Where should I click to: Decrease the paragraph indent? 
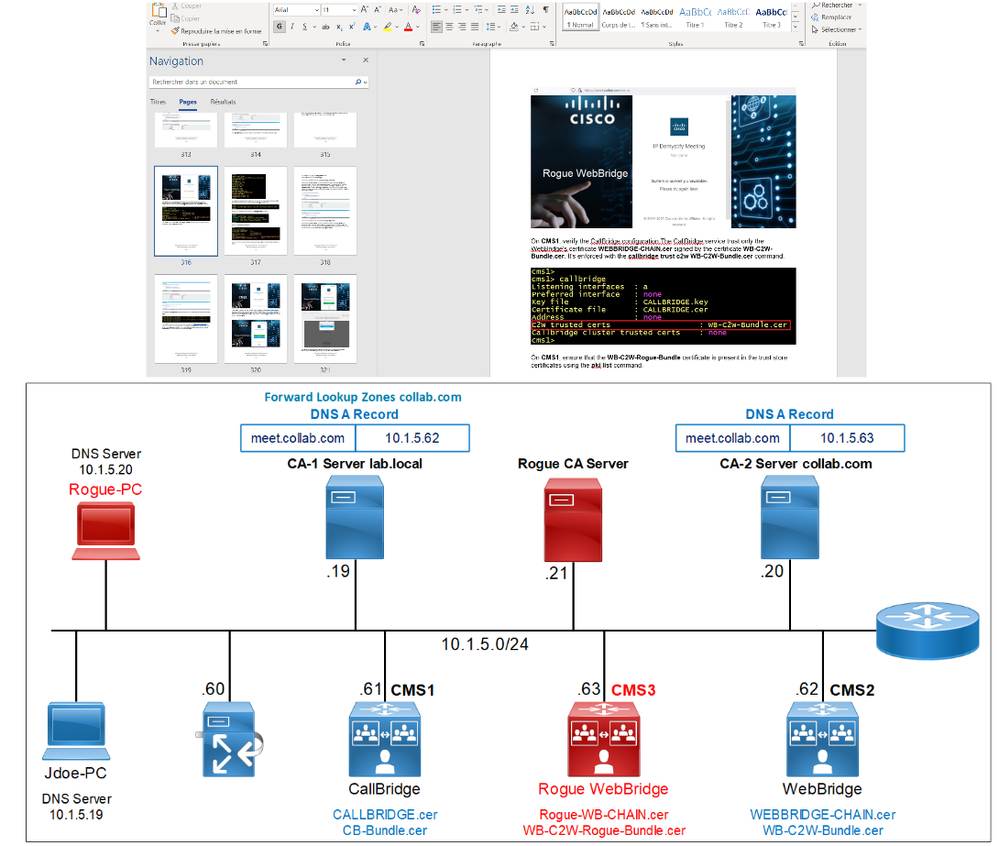tap(501, 10)
